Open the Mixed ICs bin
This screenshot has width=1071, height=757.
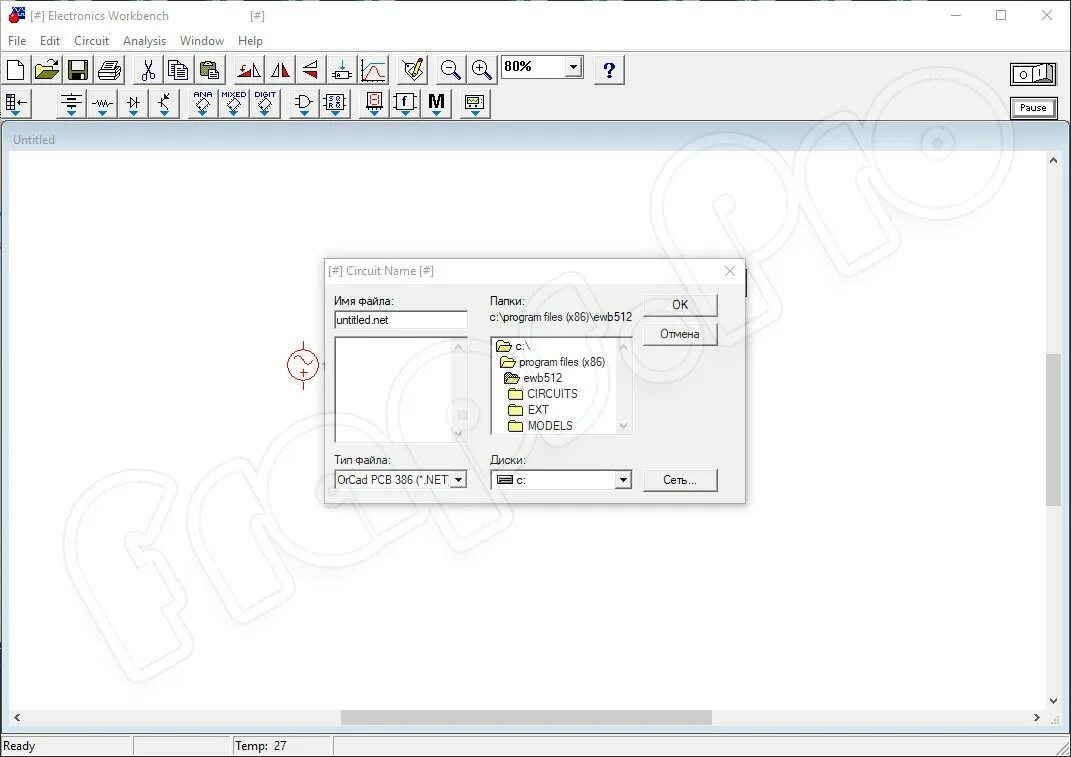(x=234, y=104)
